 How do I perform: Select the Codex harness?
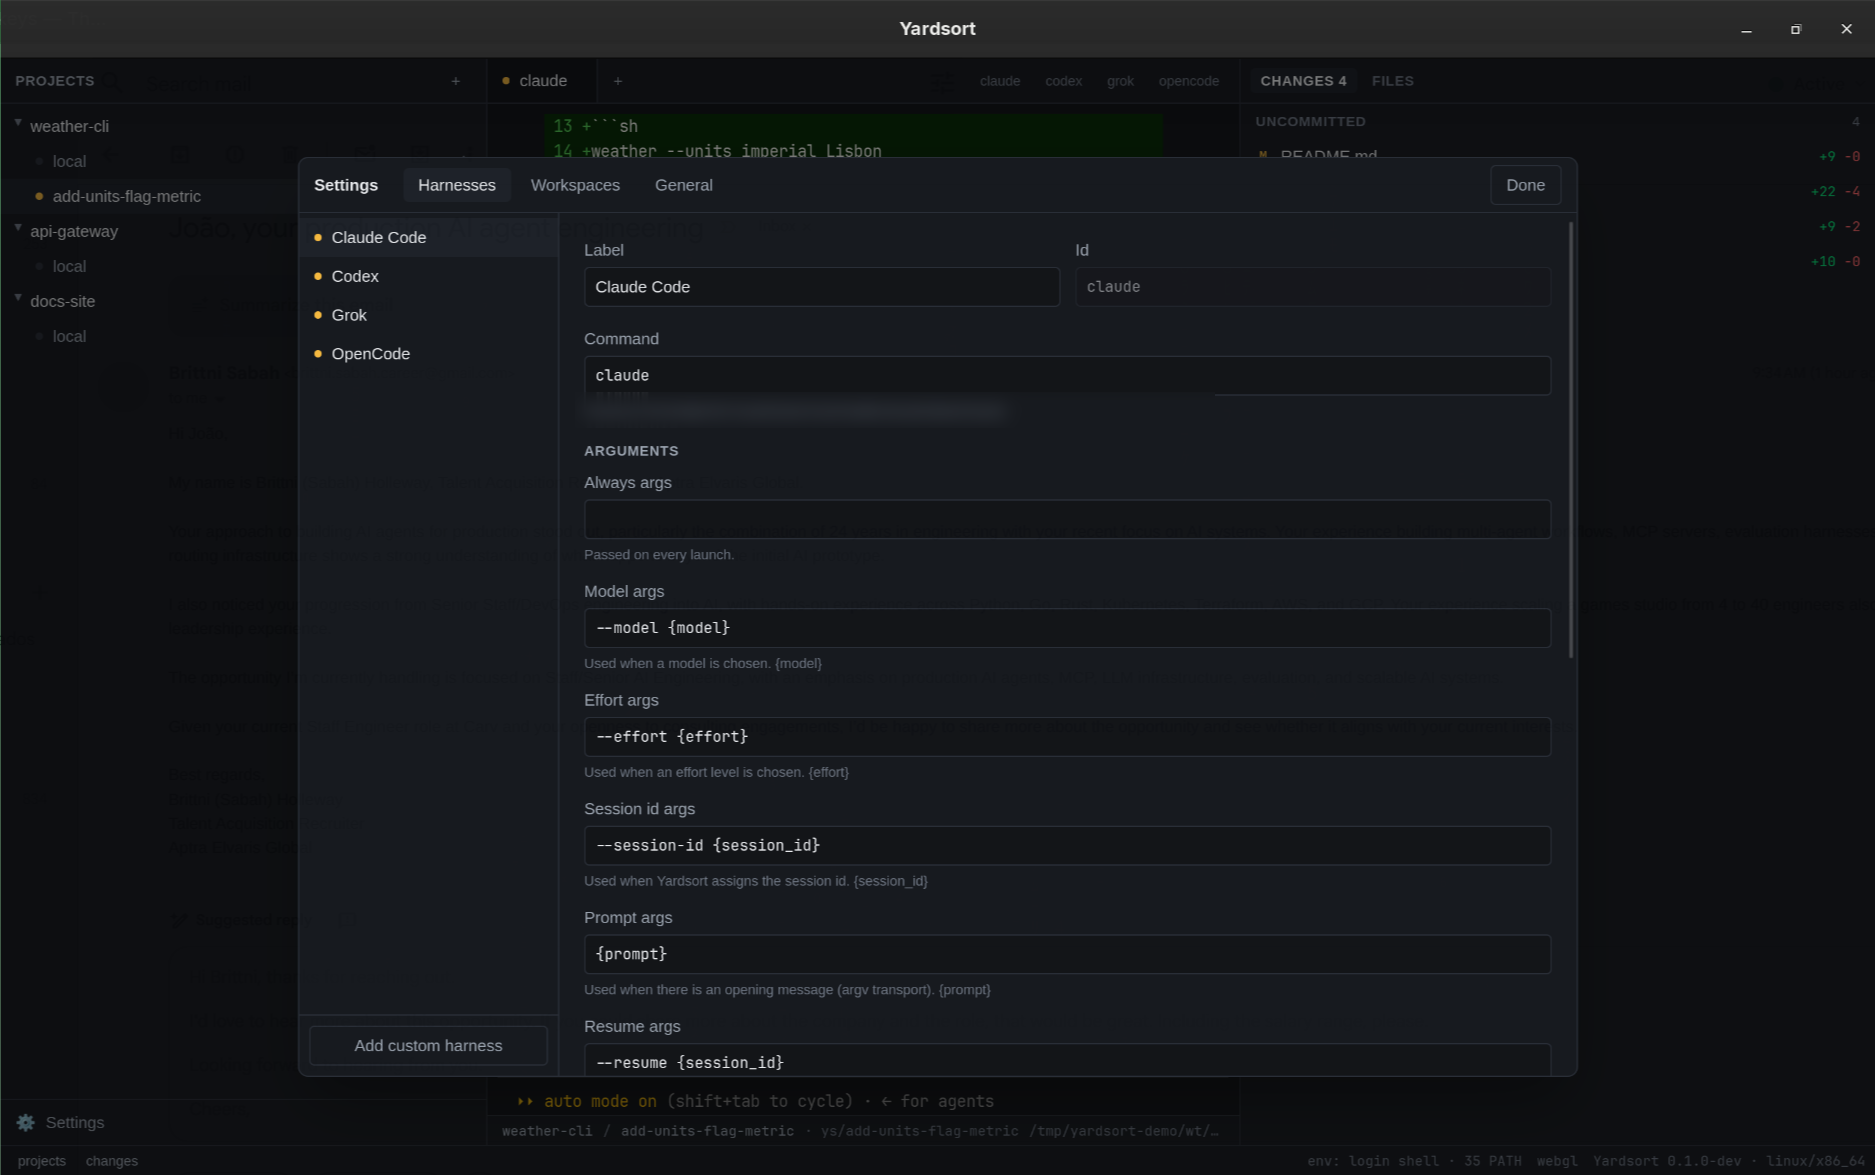click(x=429, y=276)
